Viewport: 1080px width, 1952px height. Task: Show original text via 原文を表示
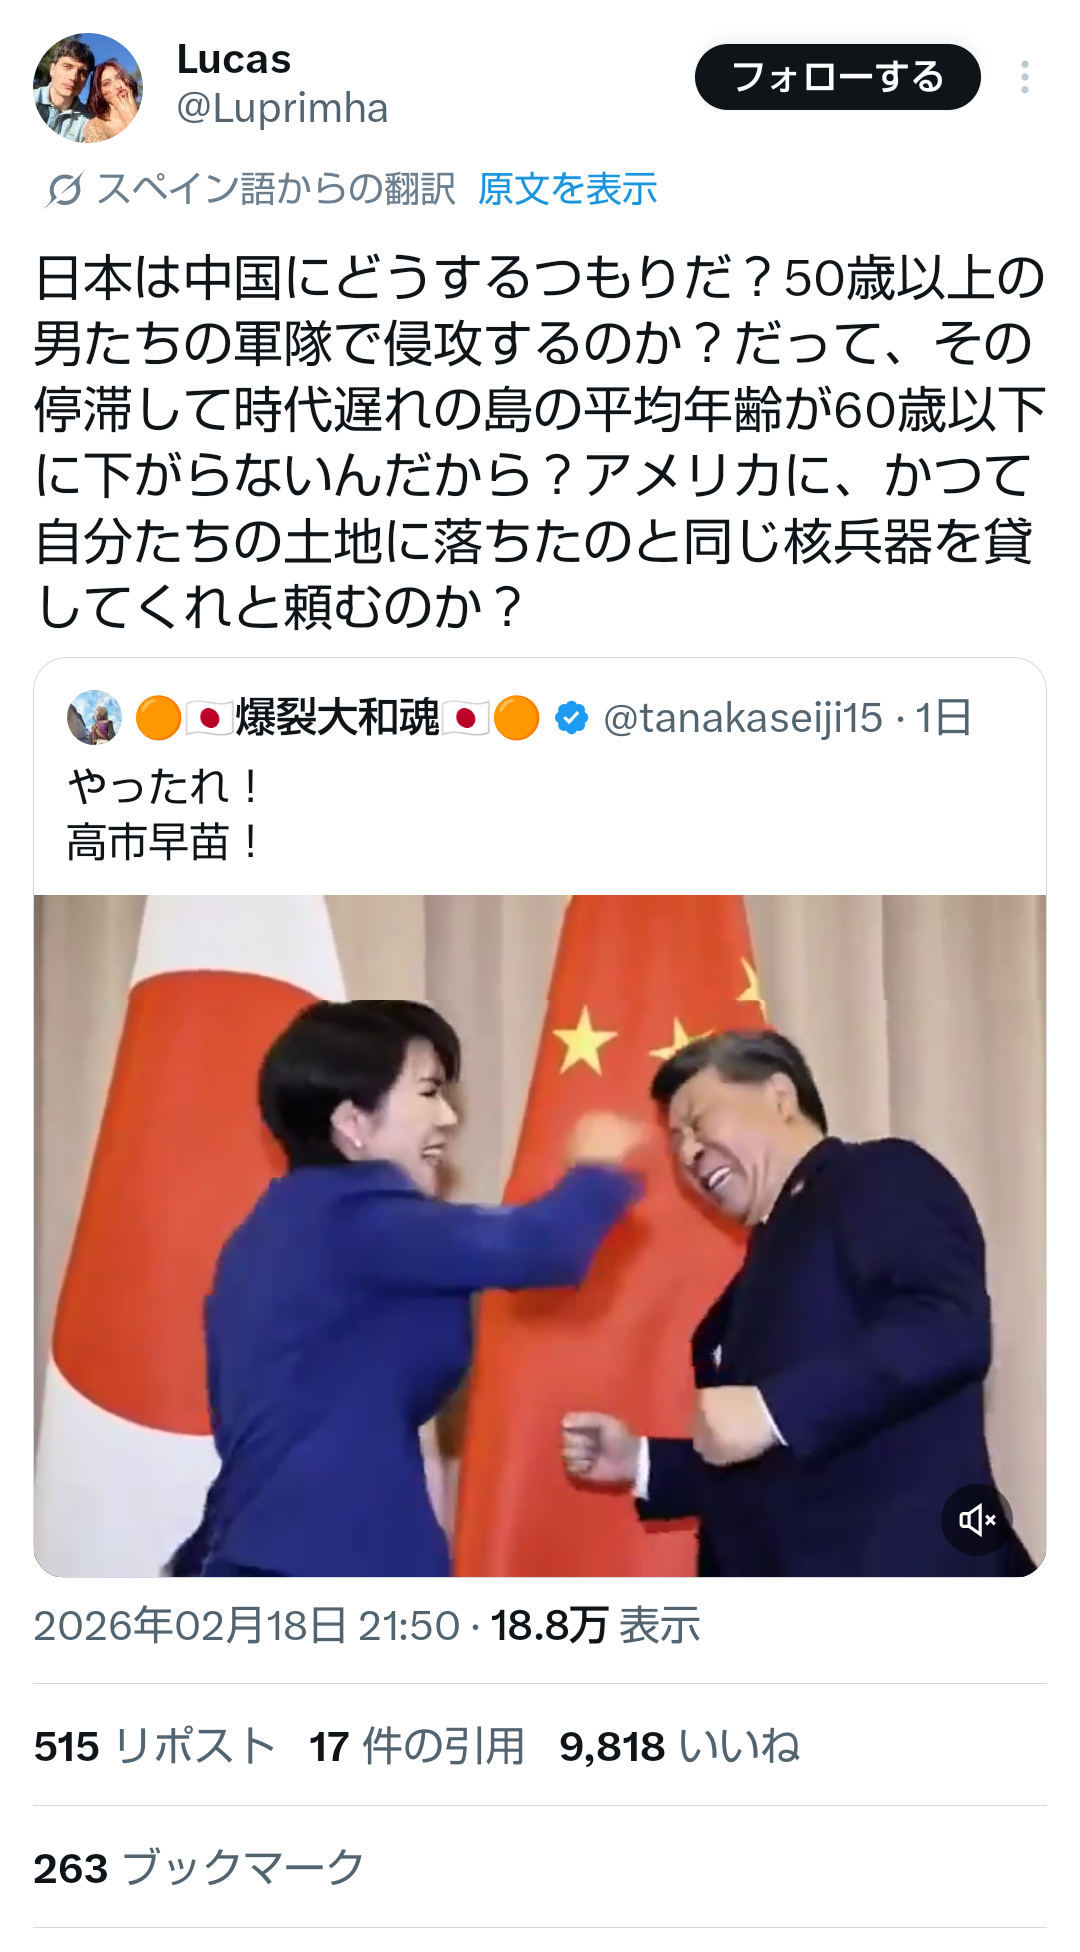[x=567, y=189]
